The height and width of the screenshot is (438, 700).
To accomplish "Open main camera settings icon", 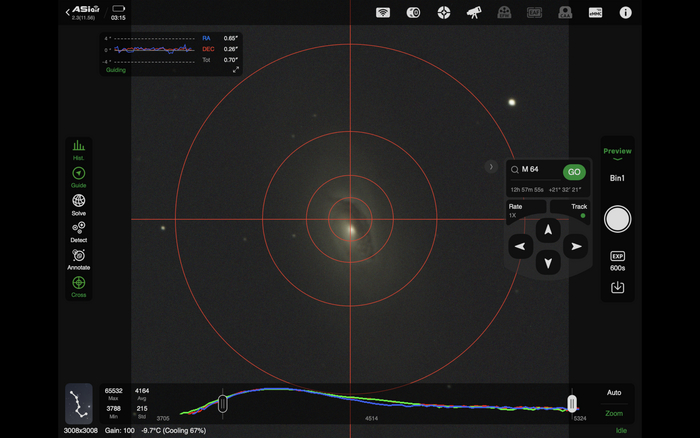I will click(x=413, y=13).
